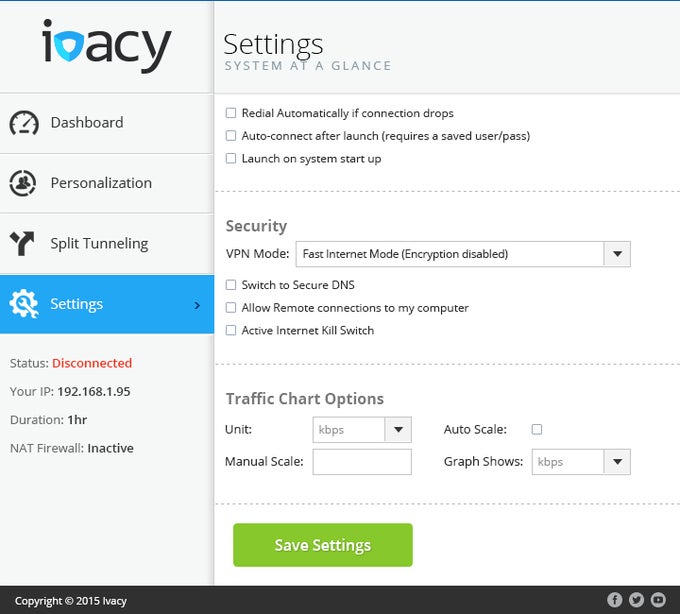Enable Redial Automatically if connection drops
Image resolution: width=680 pixels, height=614 pixels.
coord(231,113)
